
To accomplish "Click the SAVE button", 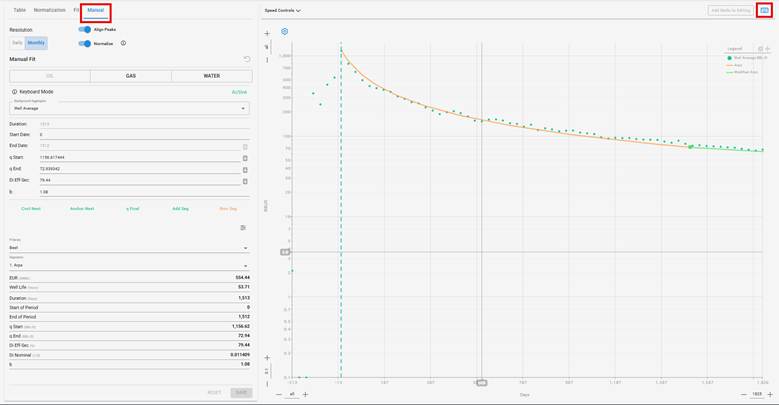I will coord(241,393).
